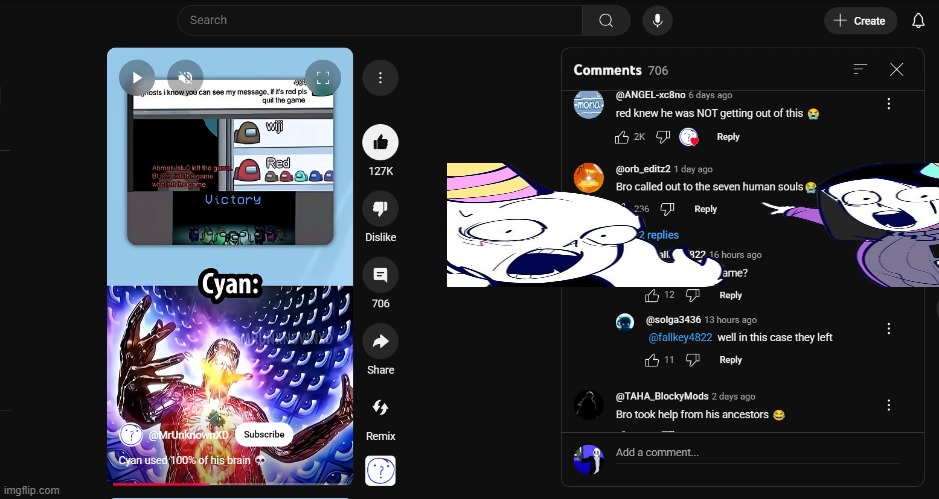Open the notifications bell
The image size is (939, 499).
pyautogui.click(x=918, y=21)
